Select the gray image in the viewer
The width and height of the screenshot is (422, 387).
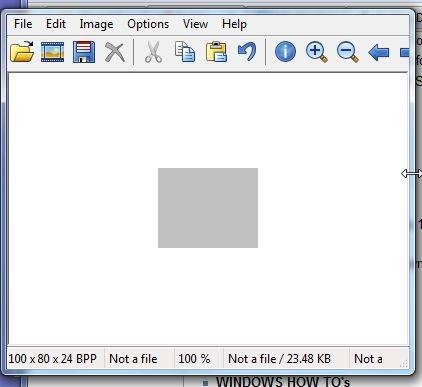tap(208, 208)
